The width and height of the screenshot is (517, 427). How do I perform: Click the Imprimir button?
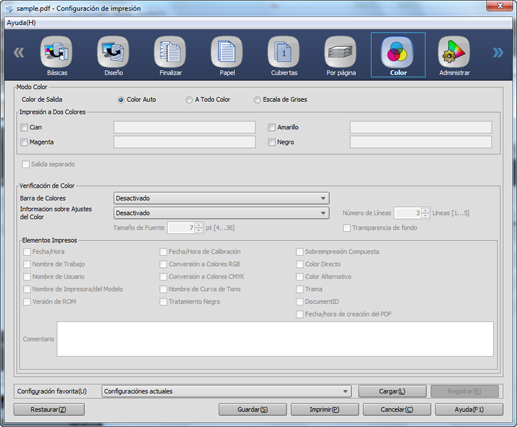coord(325,409)
